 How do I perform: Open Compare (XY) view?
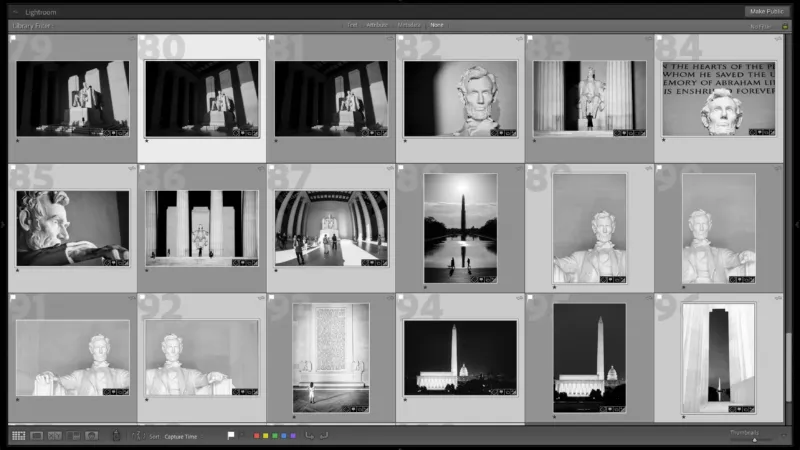55,436
